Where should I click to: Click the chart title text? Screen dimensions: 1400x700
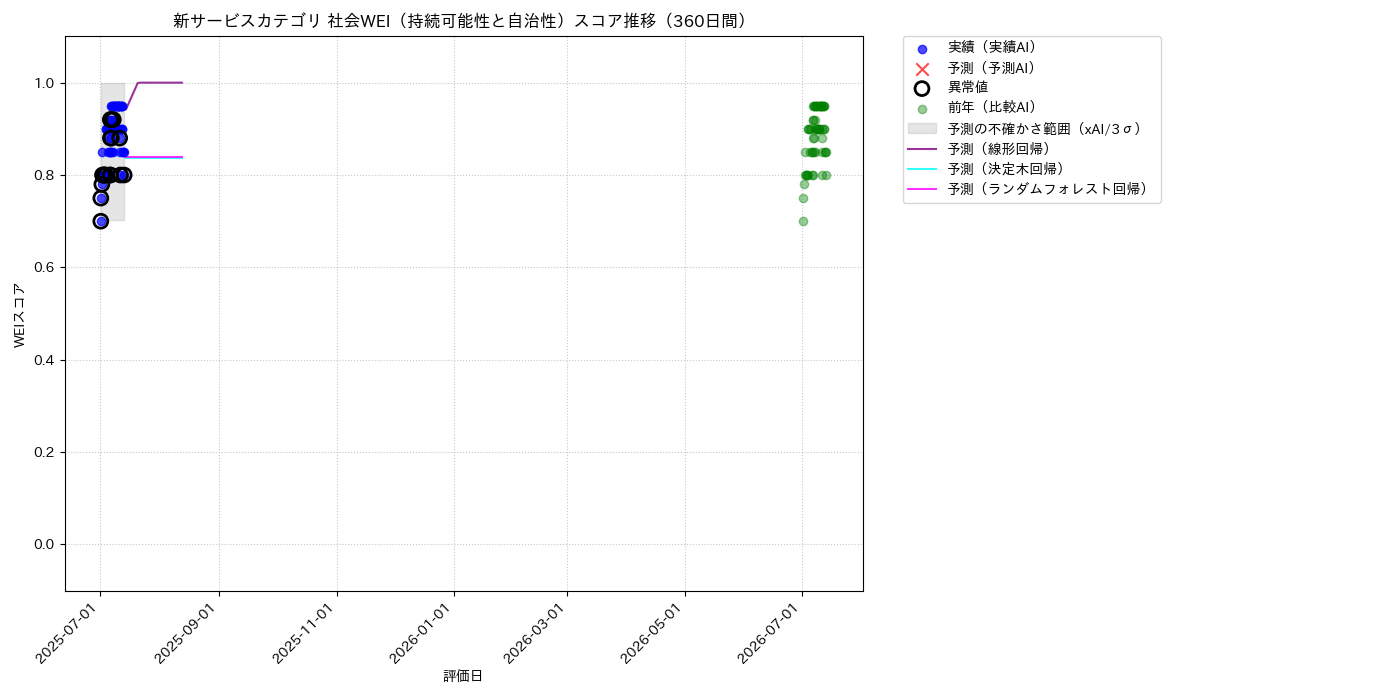(463, 21)
